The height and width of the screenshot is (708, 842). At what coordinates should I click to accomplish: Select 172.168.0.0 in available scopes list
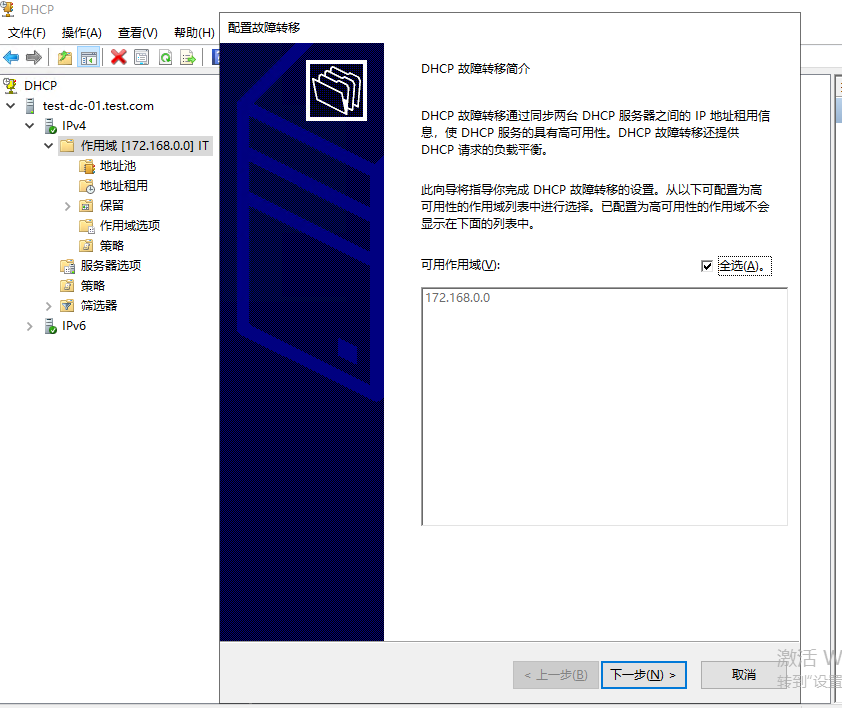coord(458,298)
